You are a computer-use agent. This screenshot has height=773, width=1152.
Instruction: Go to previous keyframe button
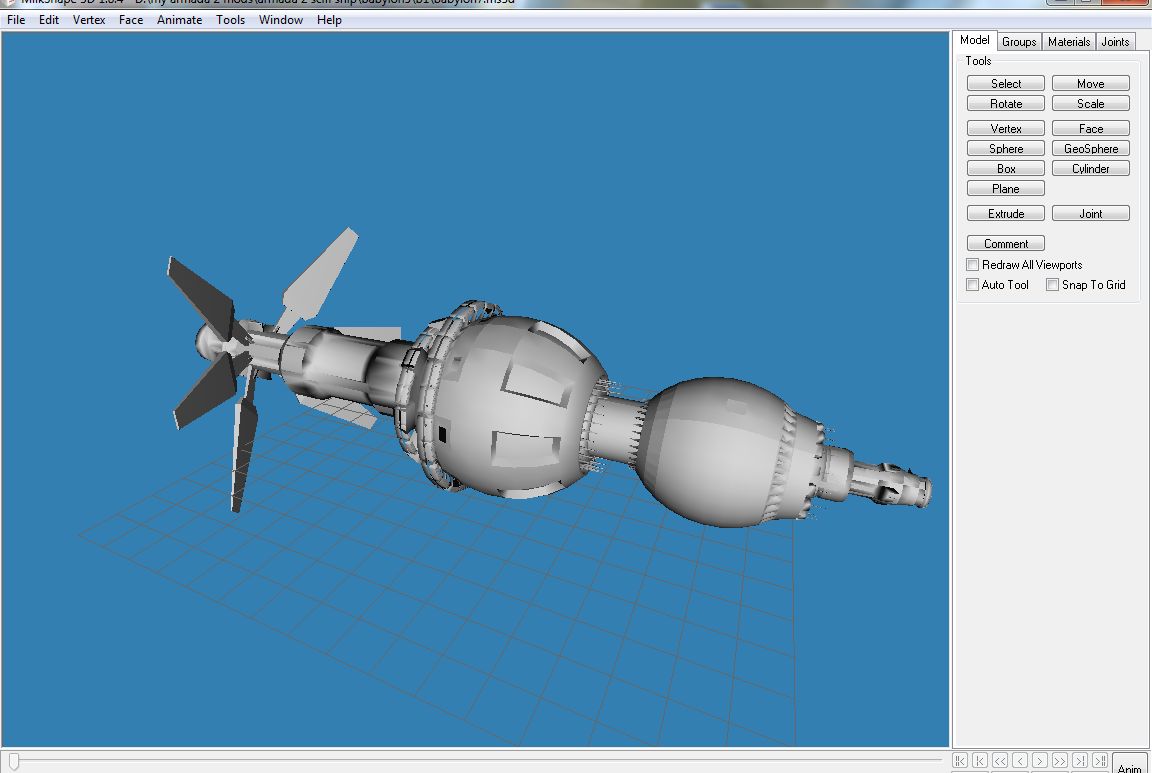(x=979, y=761)
